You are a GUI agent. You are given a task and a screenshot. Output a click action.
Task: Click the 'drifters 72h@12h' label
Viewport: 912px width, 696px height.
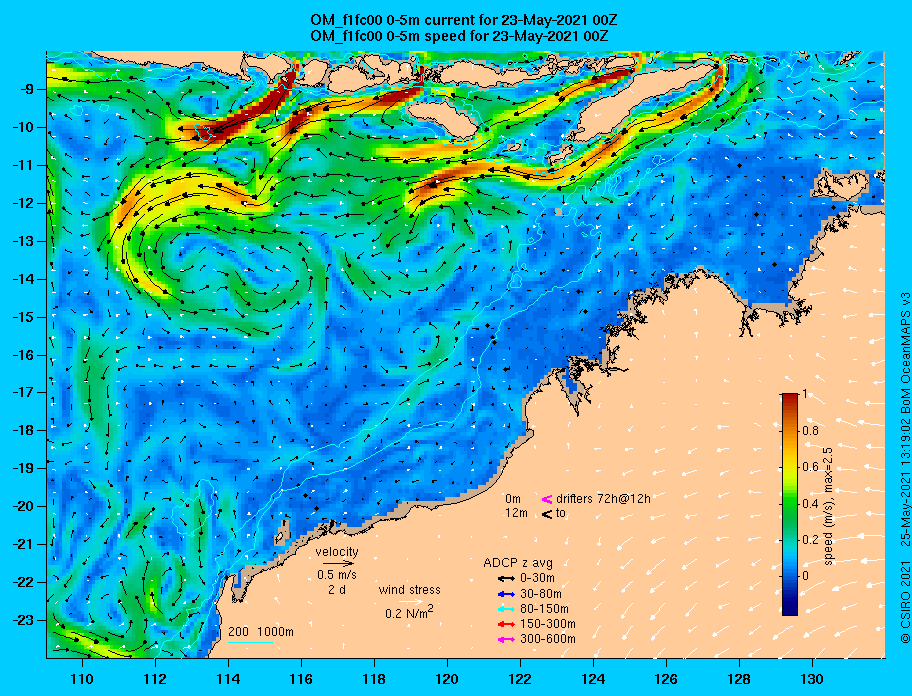pos(603,498)
